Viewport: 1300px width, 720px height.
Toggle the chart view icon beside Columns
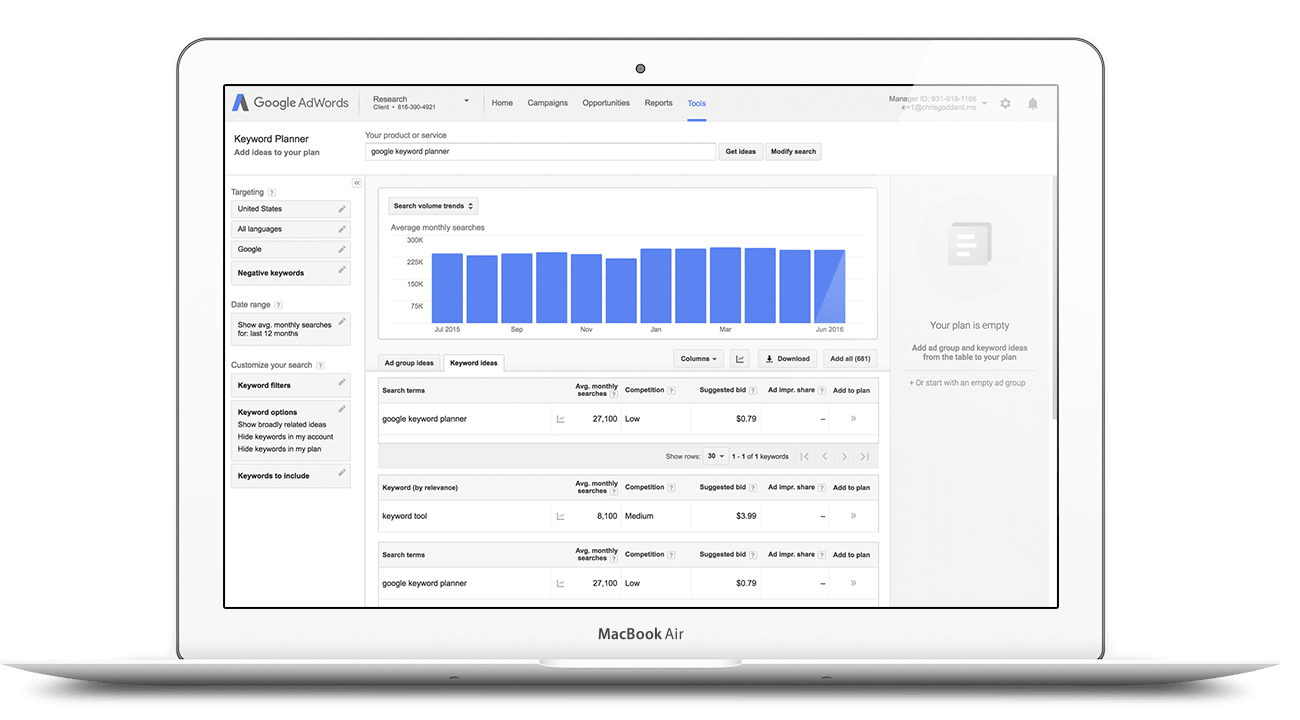[740, 359]
